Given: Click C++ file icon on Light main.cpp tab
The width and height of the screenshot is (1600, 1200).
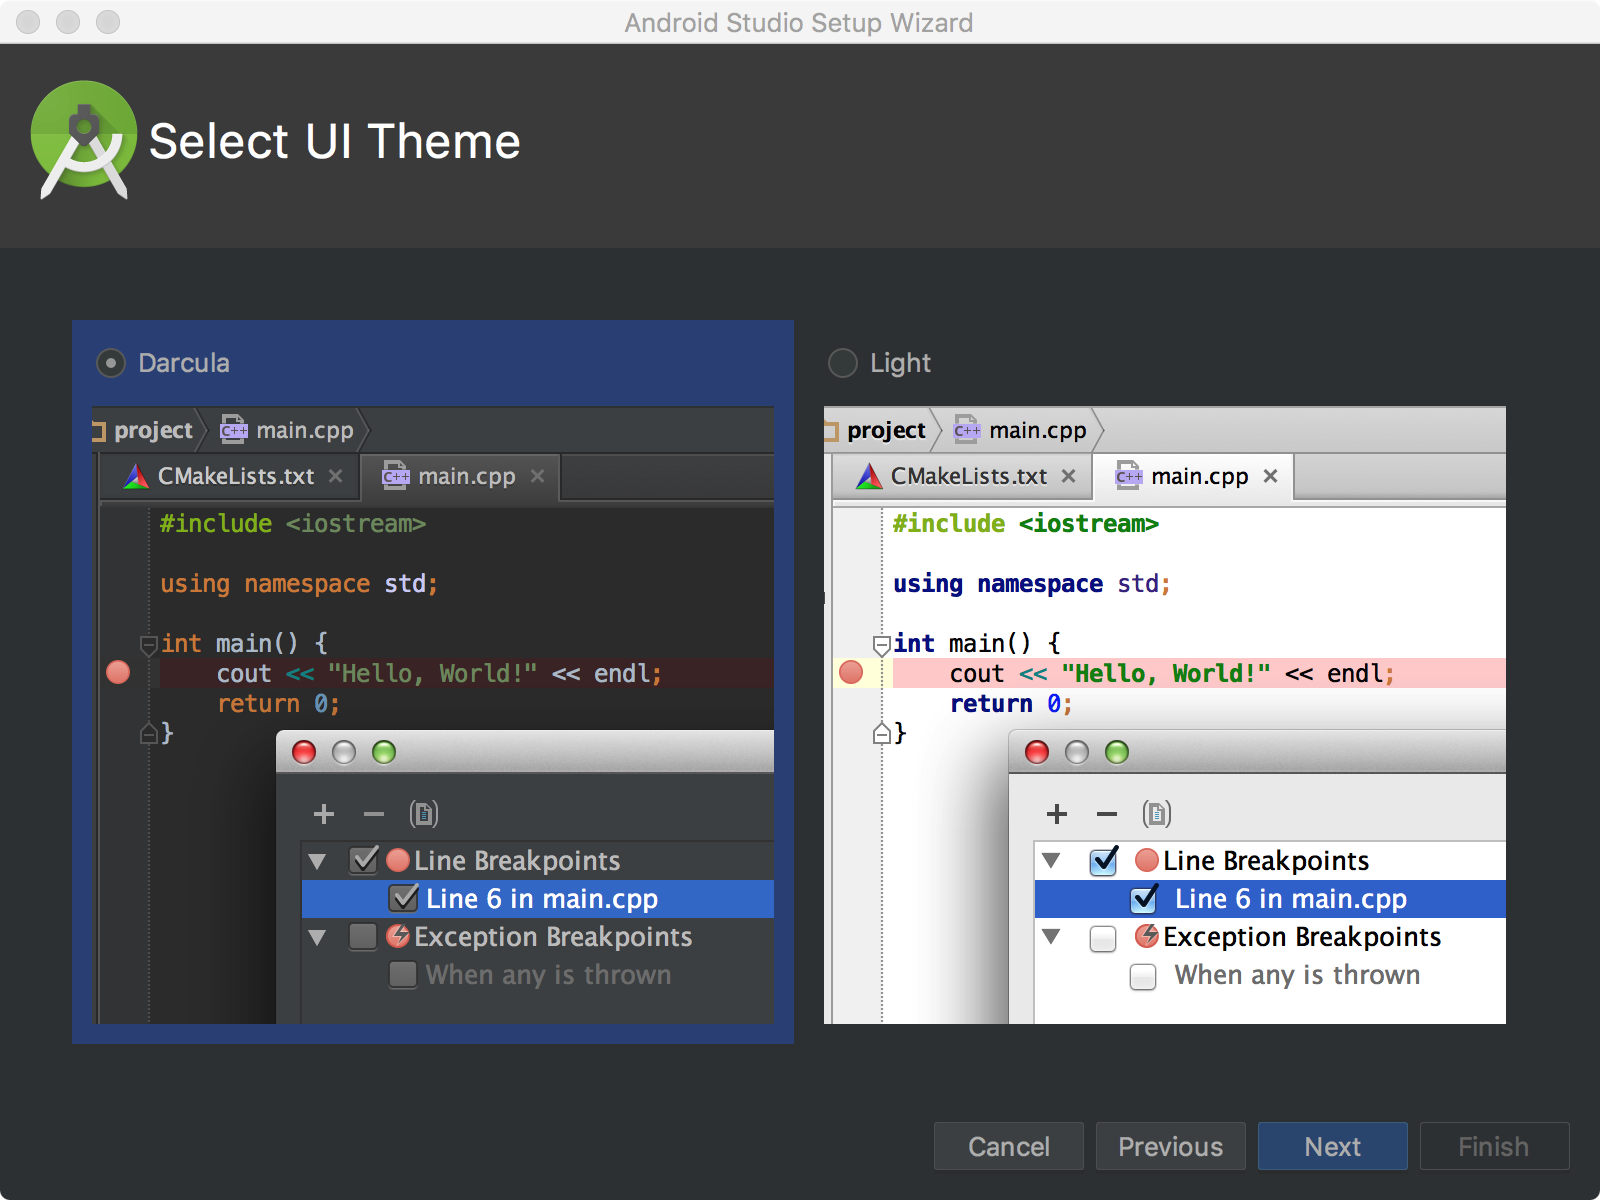Looking at the screenshot, I should point(1129,475).
